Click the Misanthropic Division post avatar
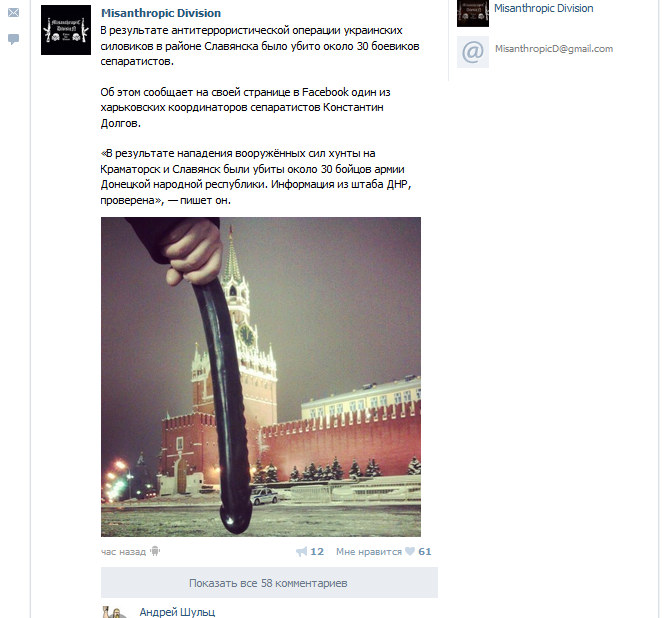This screenshot has height=618, width=672. tap(66, 30)
